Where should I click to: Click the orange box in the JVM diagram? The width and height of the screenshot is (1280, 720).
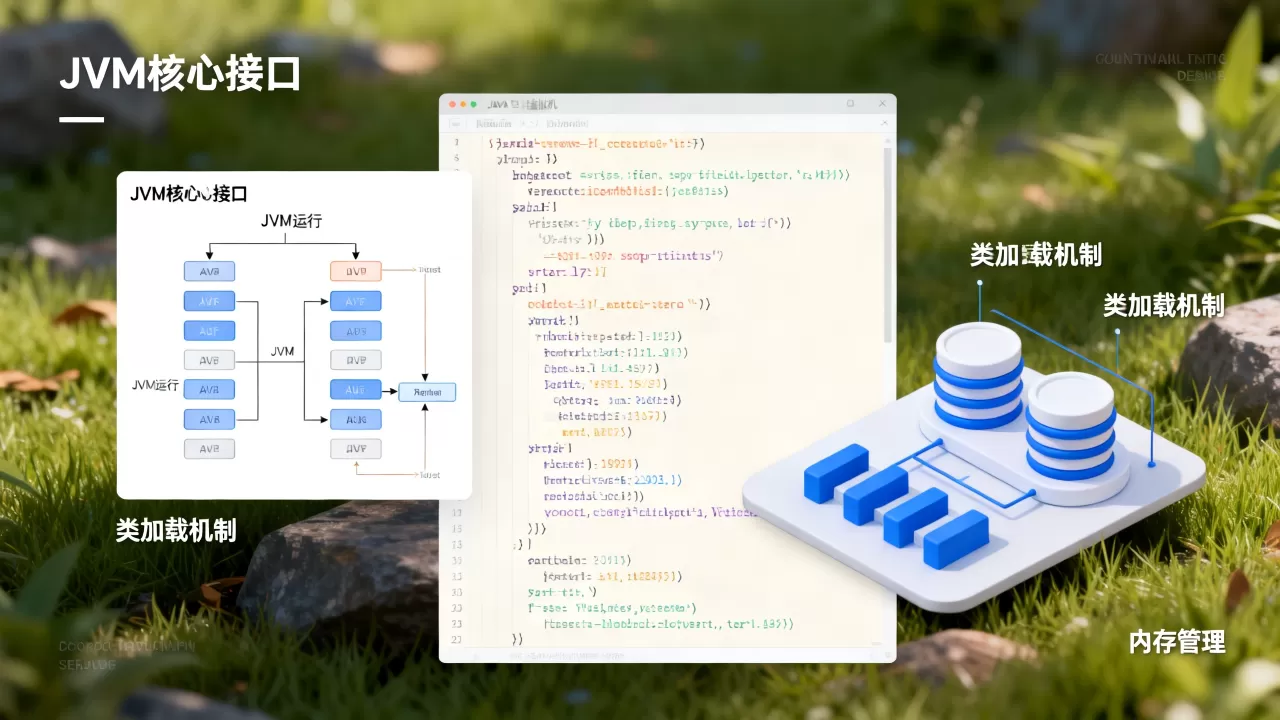pyautogui.click(x=356, y=271)
